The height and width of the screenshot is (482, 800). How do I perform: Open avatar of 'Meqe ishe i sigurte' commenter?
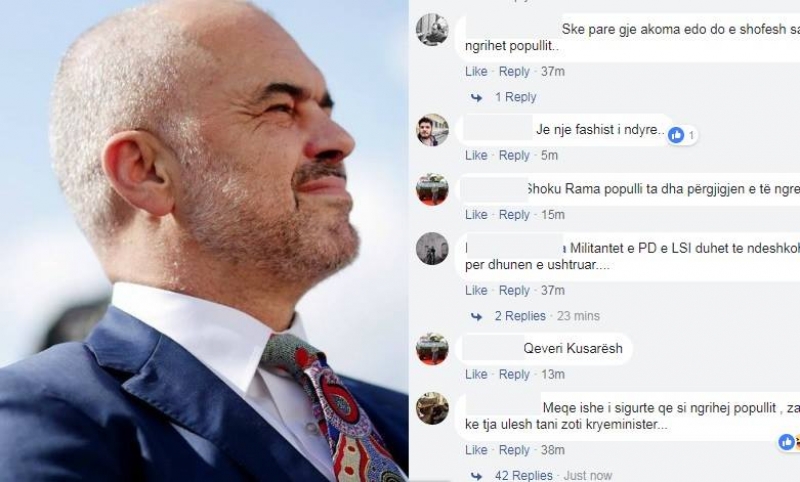[x=432, y=408]
